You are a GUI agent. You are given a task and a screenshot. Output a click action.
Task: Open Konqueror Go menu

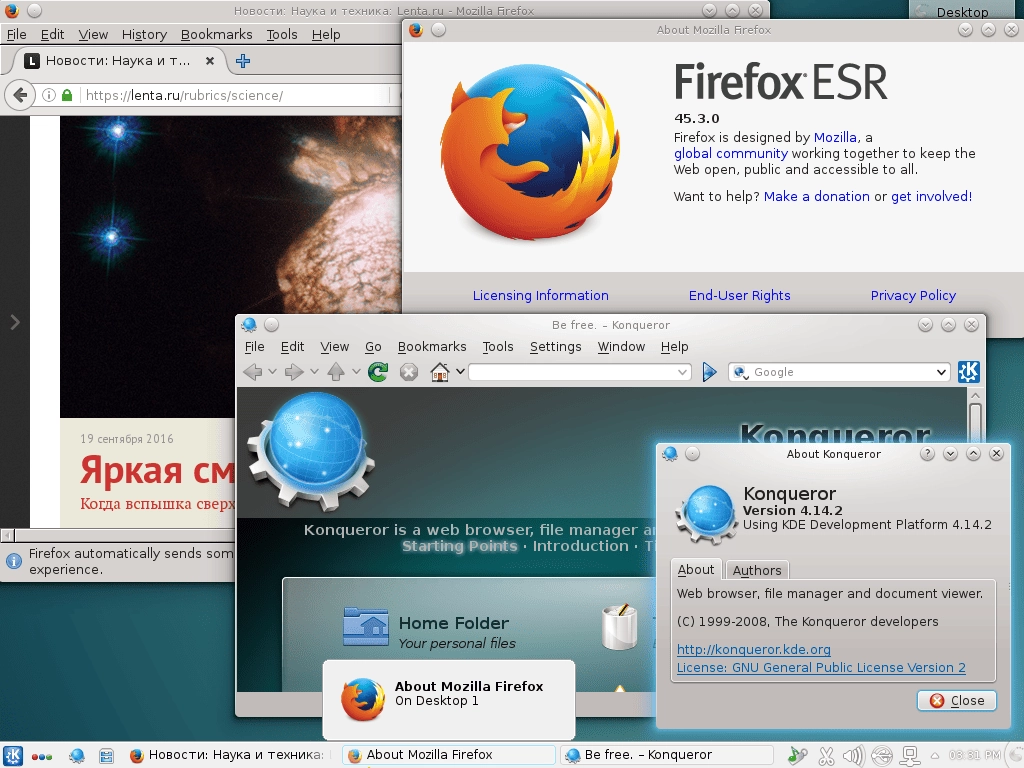point(373,347)
